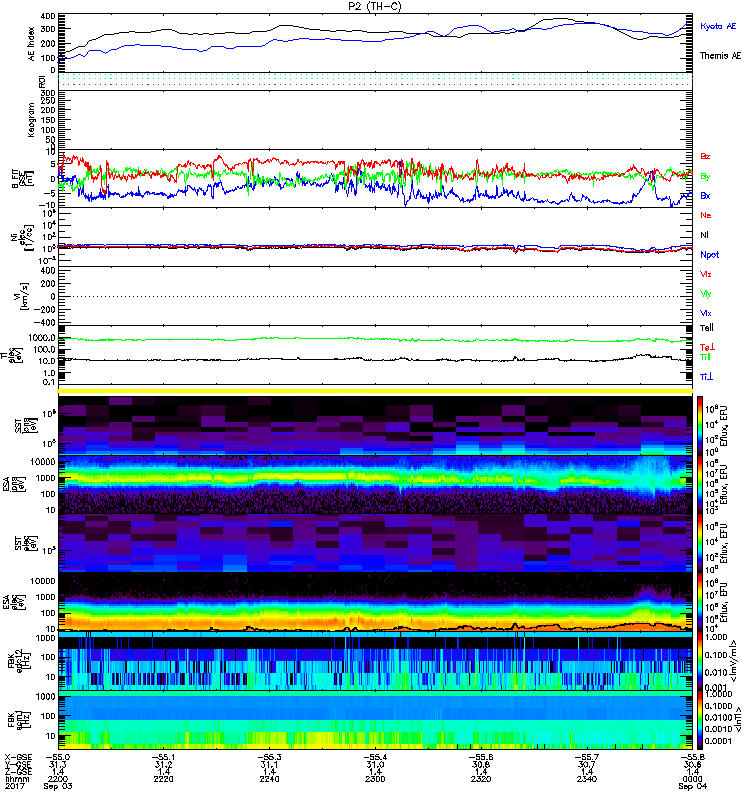
Task: Click the green By legend label
Action: tap(705, 177)
